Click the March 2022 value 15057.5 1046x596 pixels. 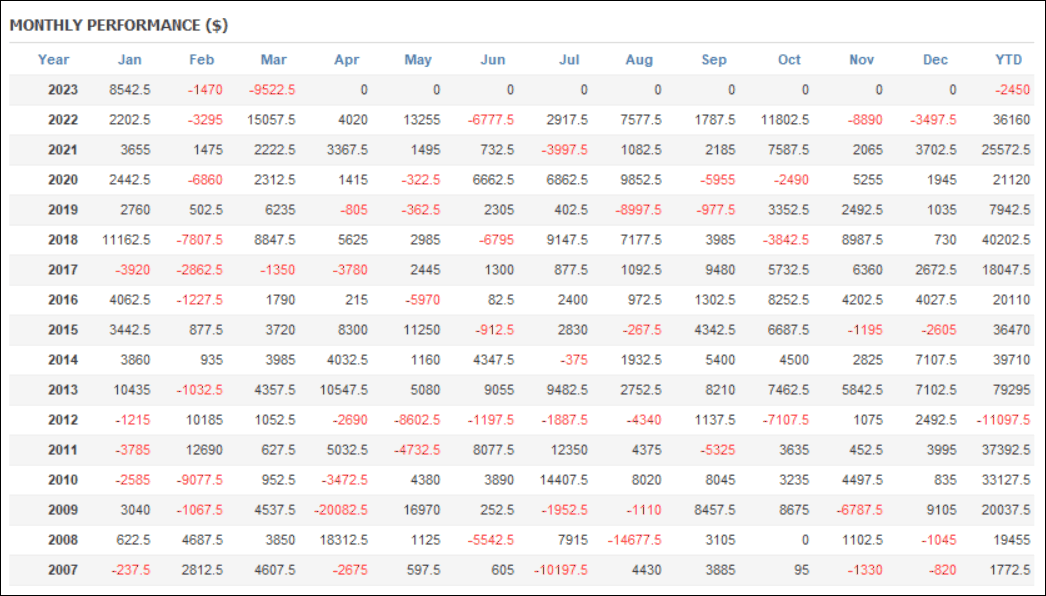[x=271, y=120]
